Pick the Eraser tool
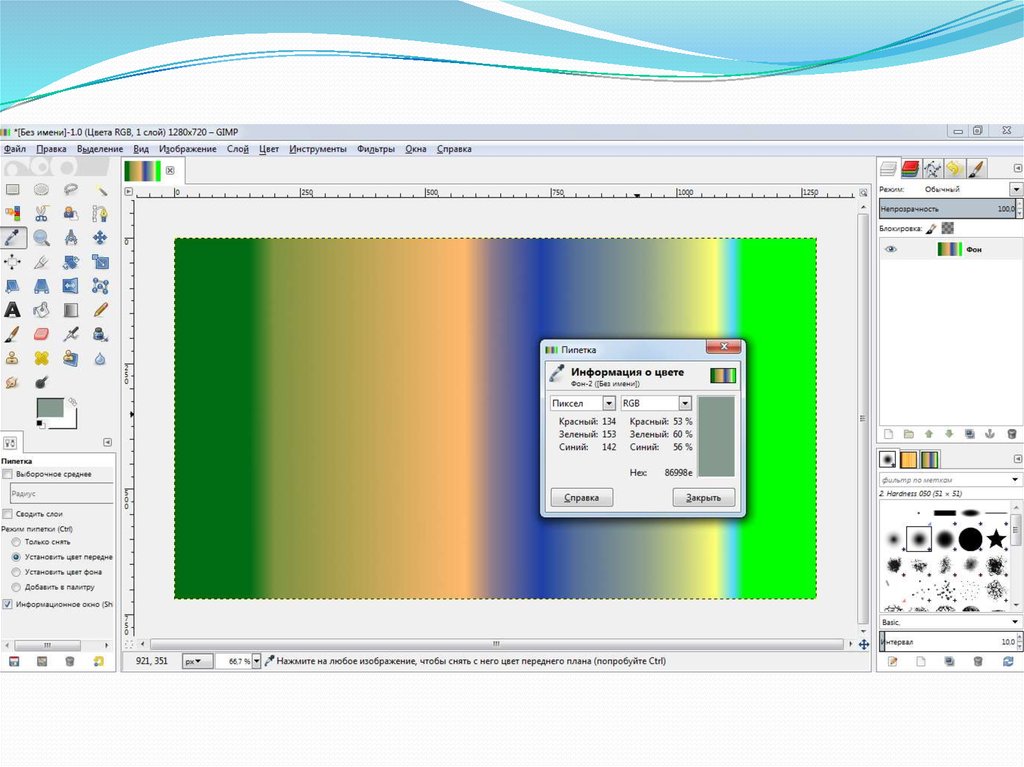 [42, 334]
